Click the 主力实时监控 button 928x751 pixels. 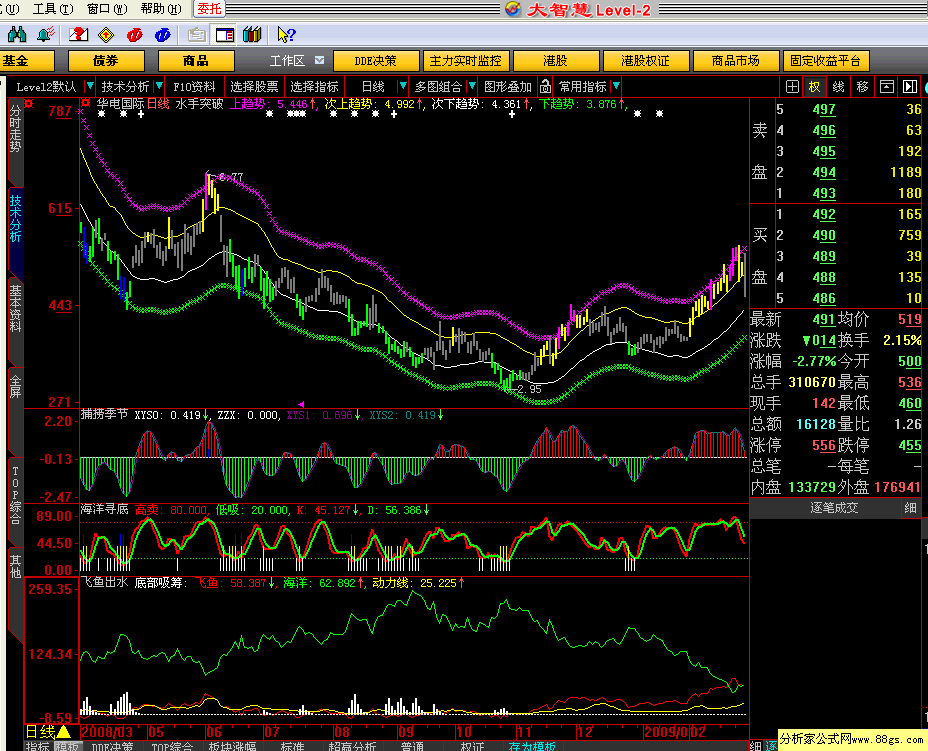(x=465, y=61)
